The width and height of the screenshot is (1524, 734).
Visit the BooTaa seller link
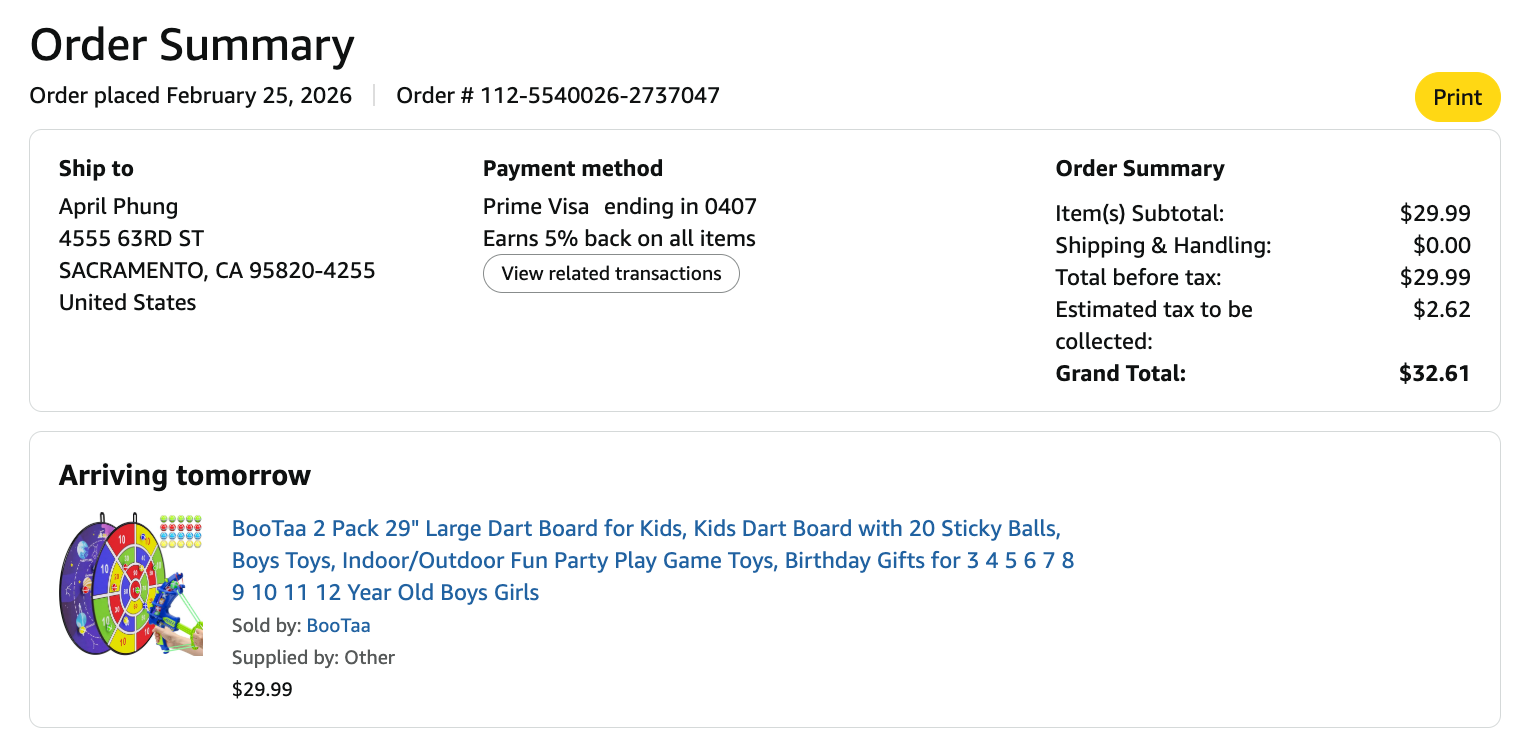click(338, 626)
